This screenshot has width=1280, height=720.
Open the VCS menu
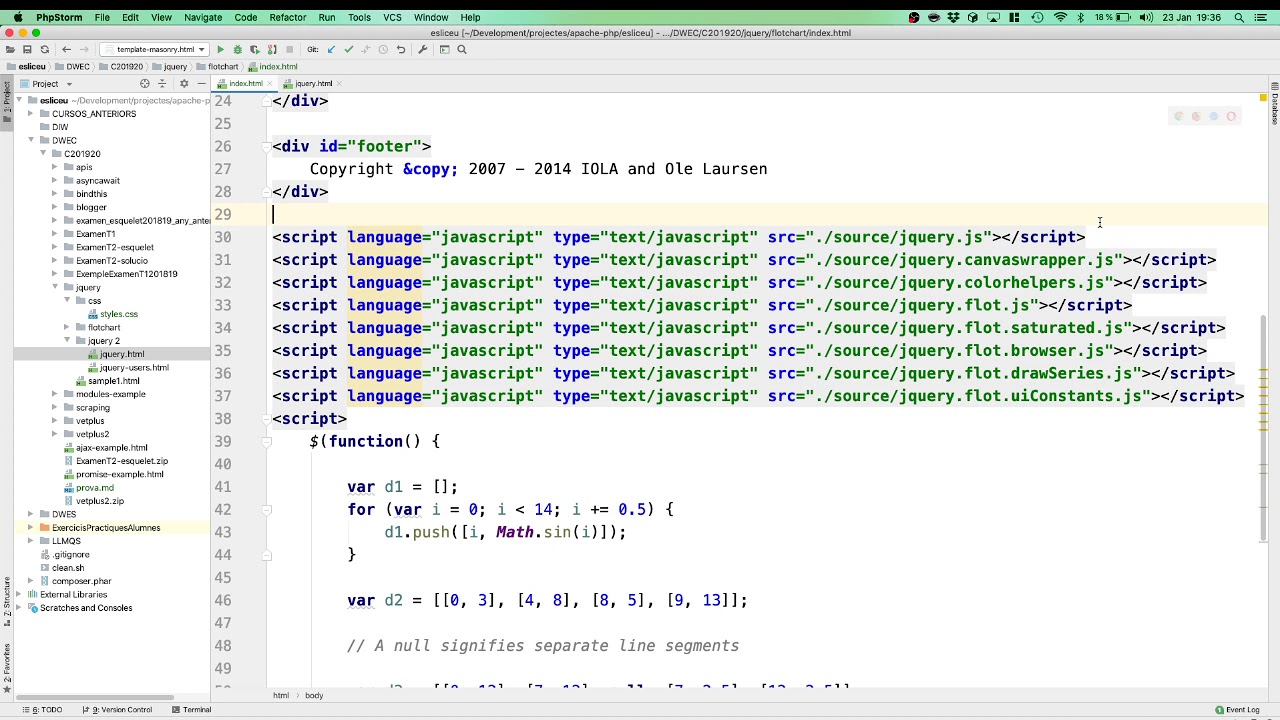[392, 17]
